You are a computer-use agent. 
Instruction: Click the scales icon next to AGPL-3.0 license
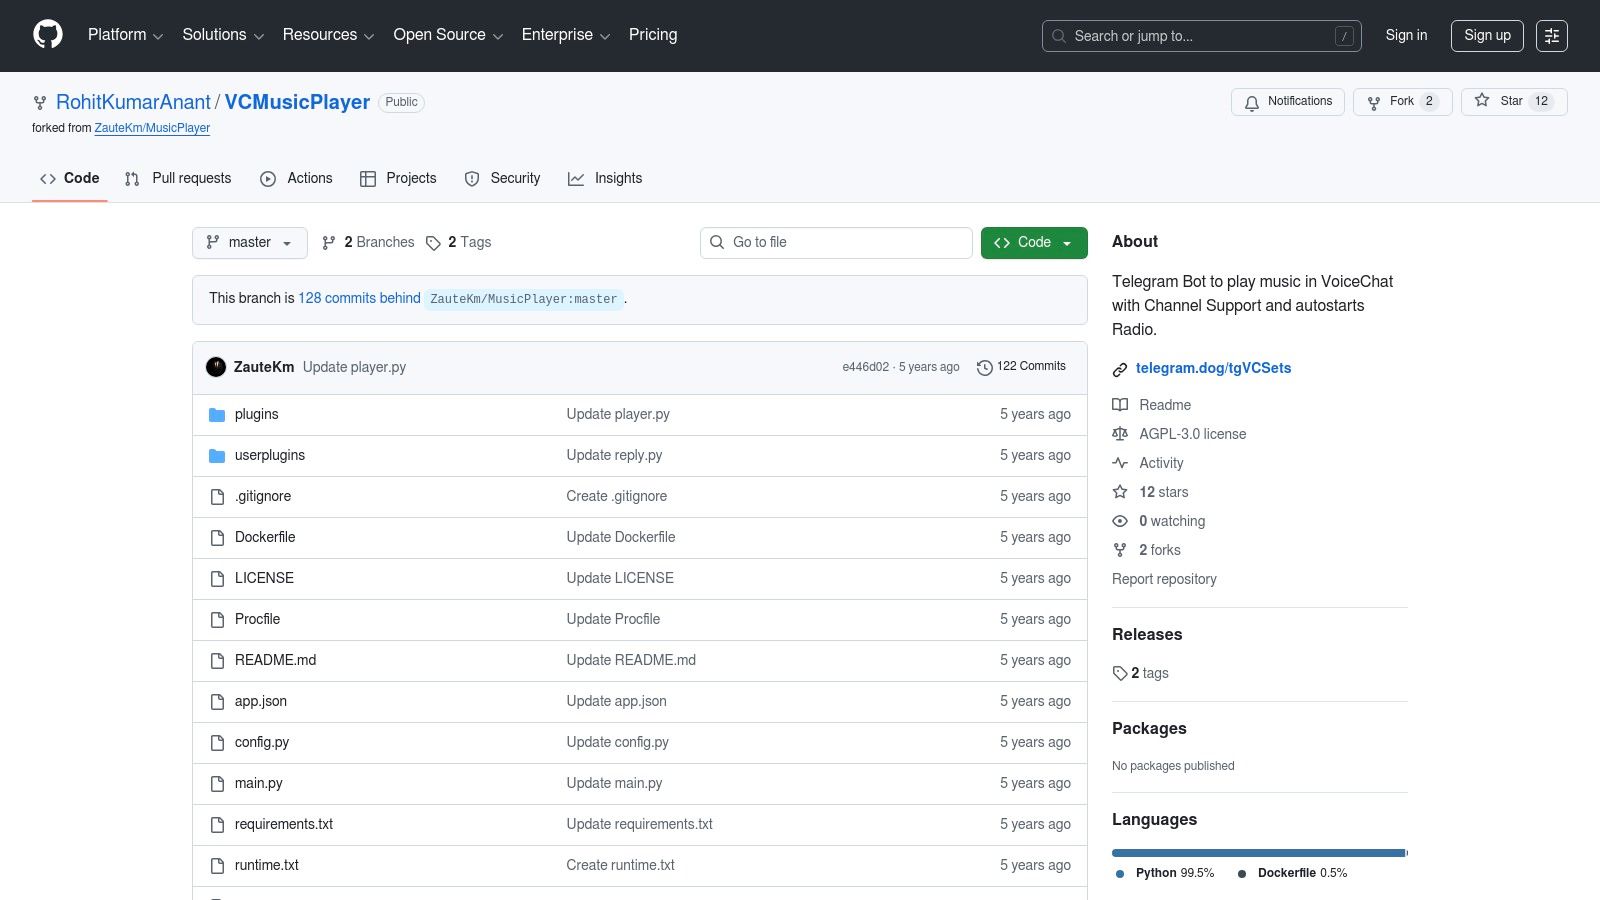(x=1120, y=434)
